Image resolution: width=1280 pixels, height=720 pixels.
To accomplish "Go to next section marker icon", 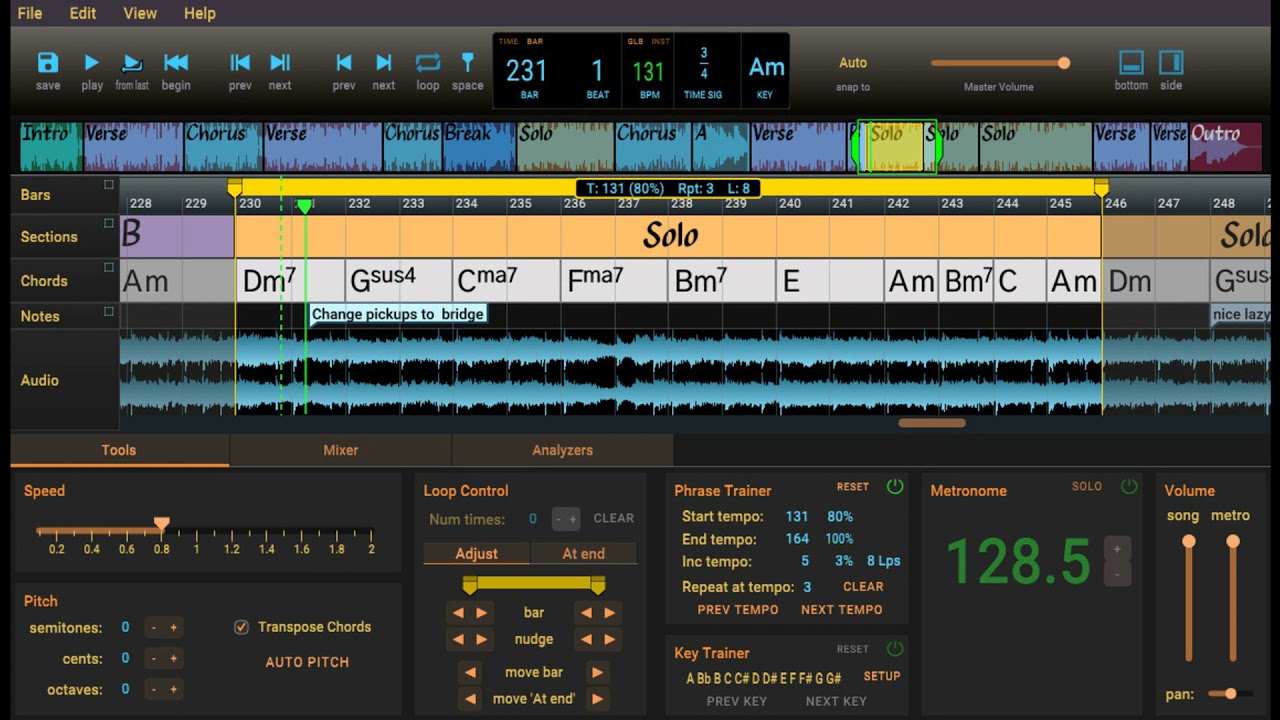I will tap(280, 63).
